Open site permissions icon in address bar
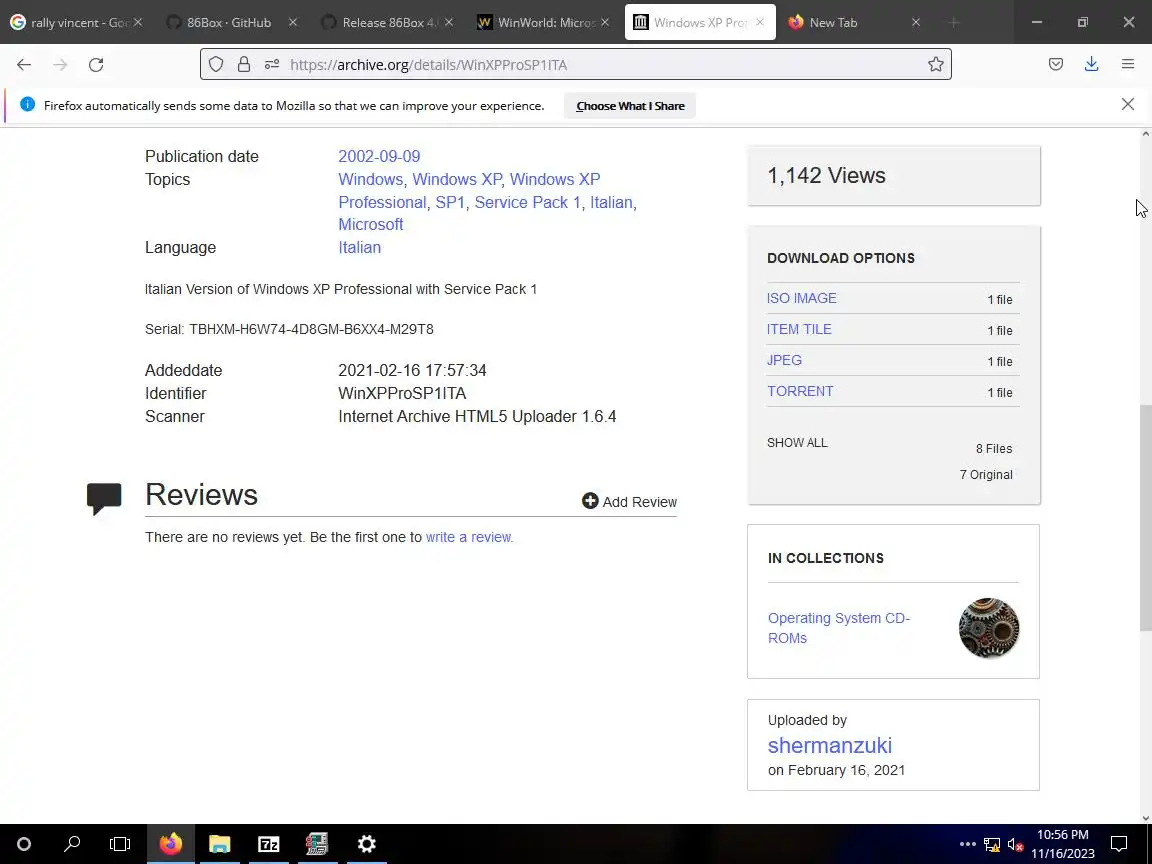The image size is (1152, 864). point(272,65)
